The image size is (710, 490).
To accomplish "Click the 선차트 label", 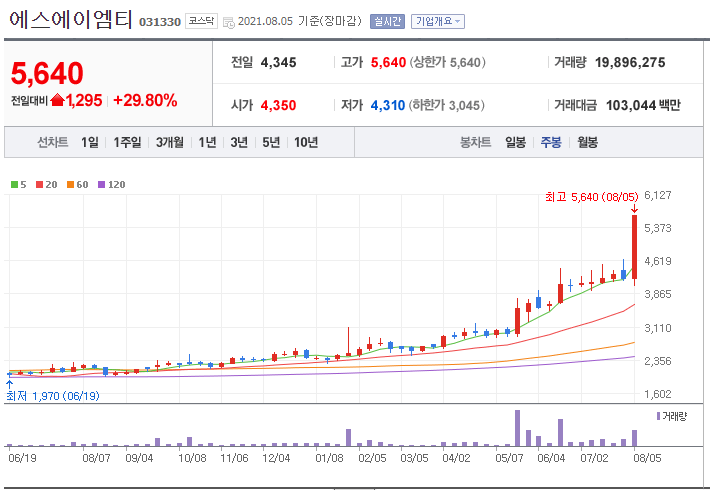I will (x=53, y=143).
